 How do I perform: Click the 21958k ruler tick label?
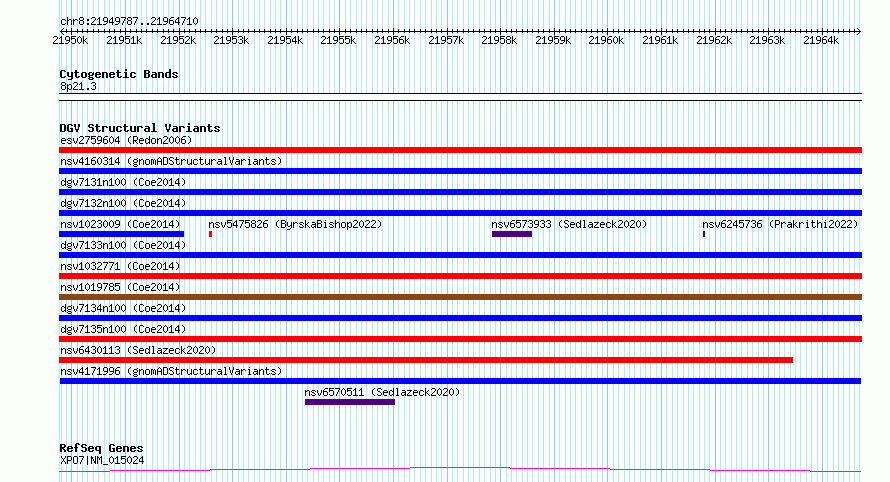coord(499,40)
